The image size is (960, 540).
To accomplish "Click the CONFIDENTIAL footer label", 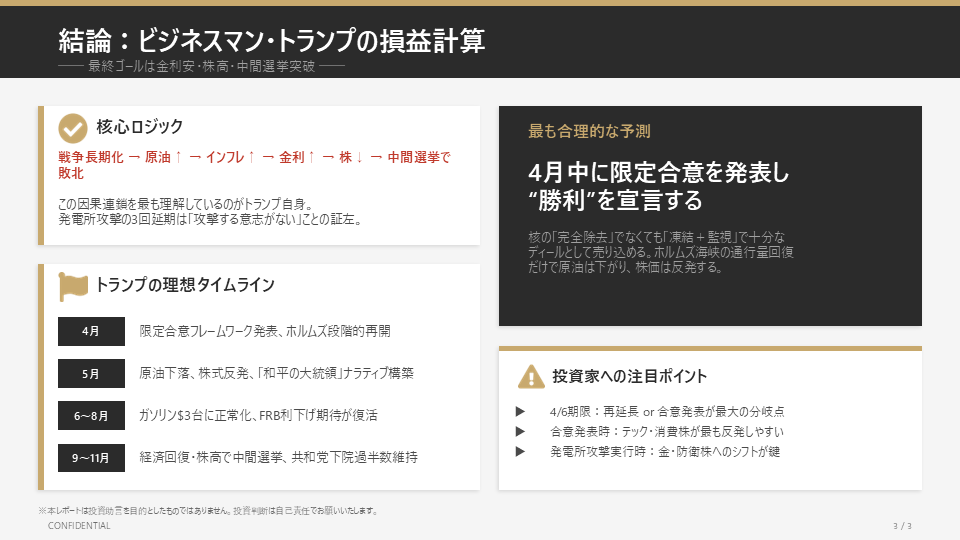I will pos(79,526).
